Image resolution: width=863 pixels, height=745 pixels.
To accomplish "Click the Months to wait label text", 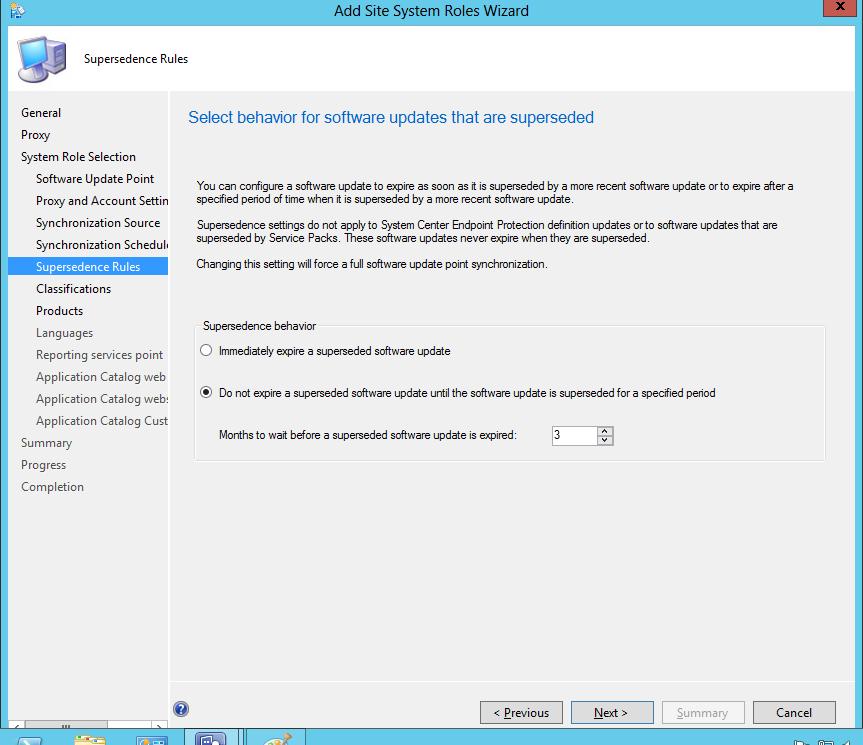I will click(368, 435).
